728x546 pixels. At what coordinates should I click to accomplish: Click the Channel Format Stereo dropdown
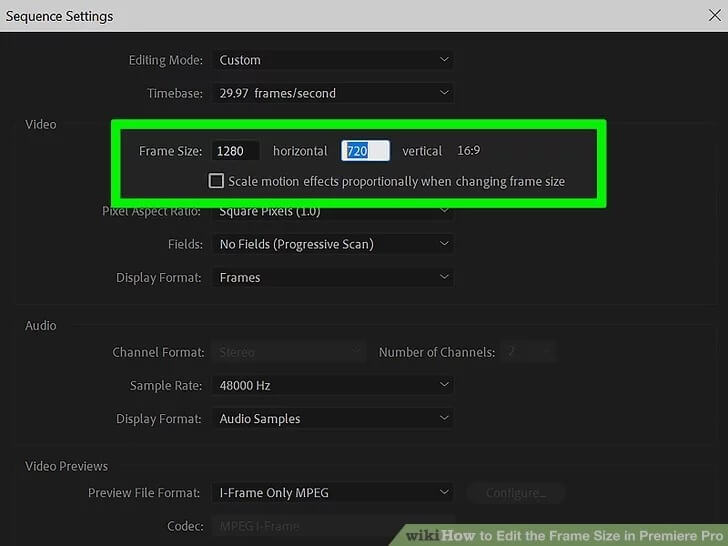click(288, 352)
